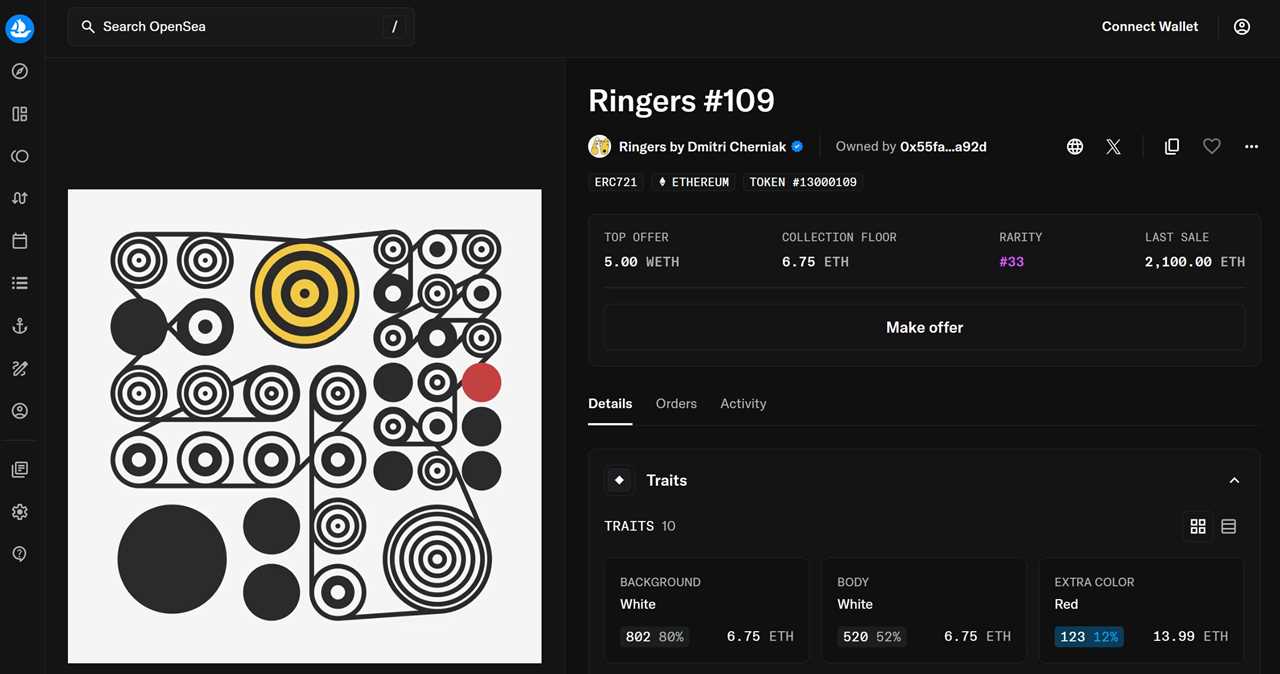This screenshot has height=674, width=1280.
Task: Click the OpenSea search field
Action: (240, 26)
